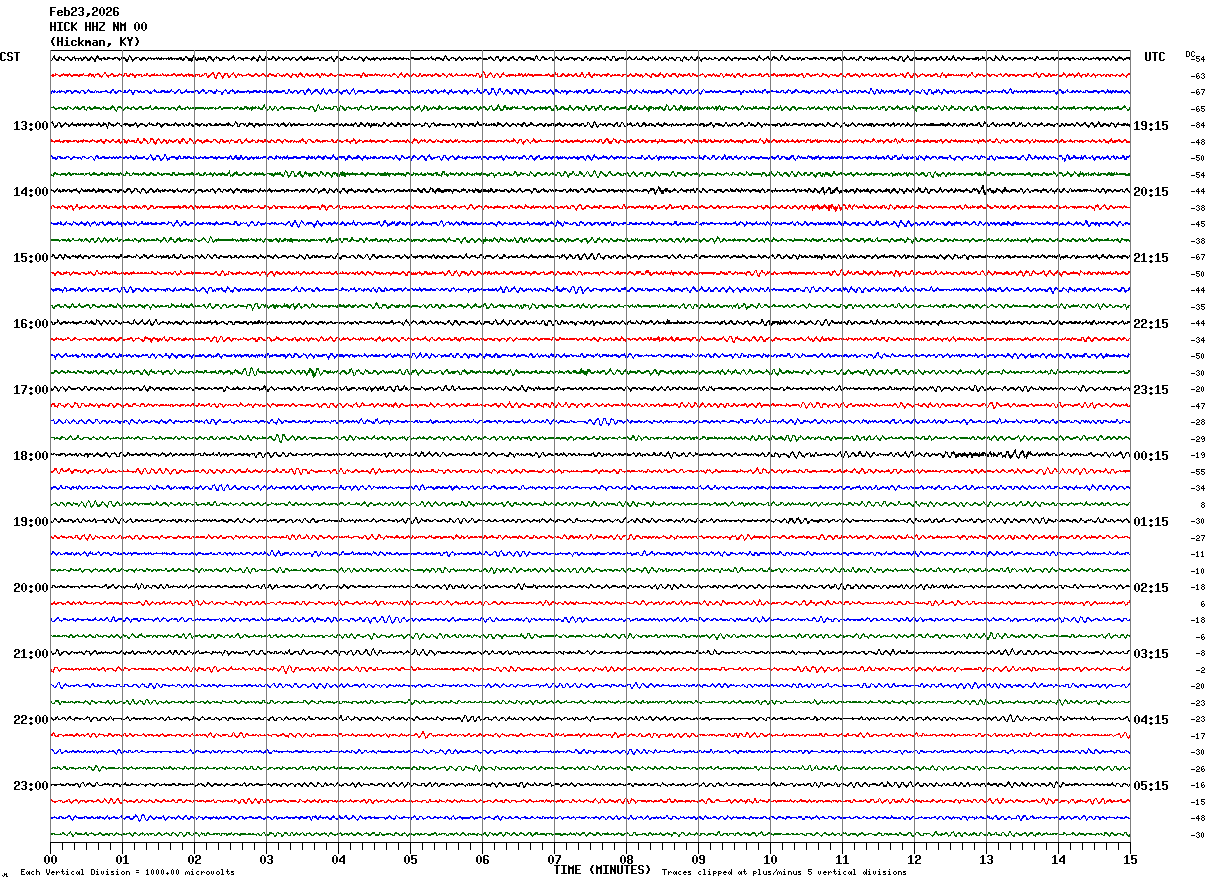Screen dimensions: 1210x886
Task: Click the location text (Hickman, KY)
Action: pos(95,42)
